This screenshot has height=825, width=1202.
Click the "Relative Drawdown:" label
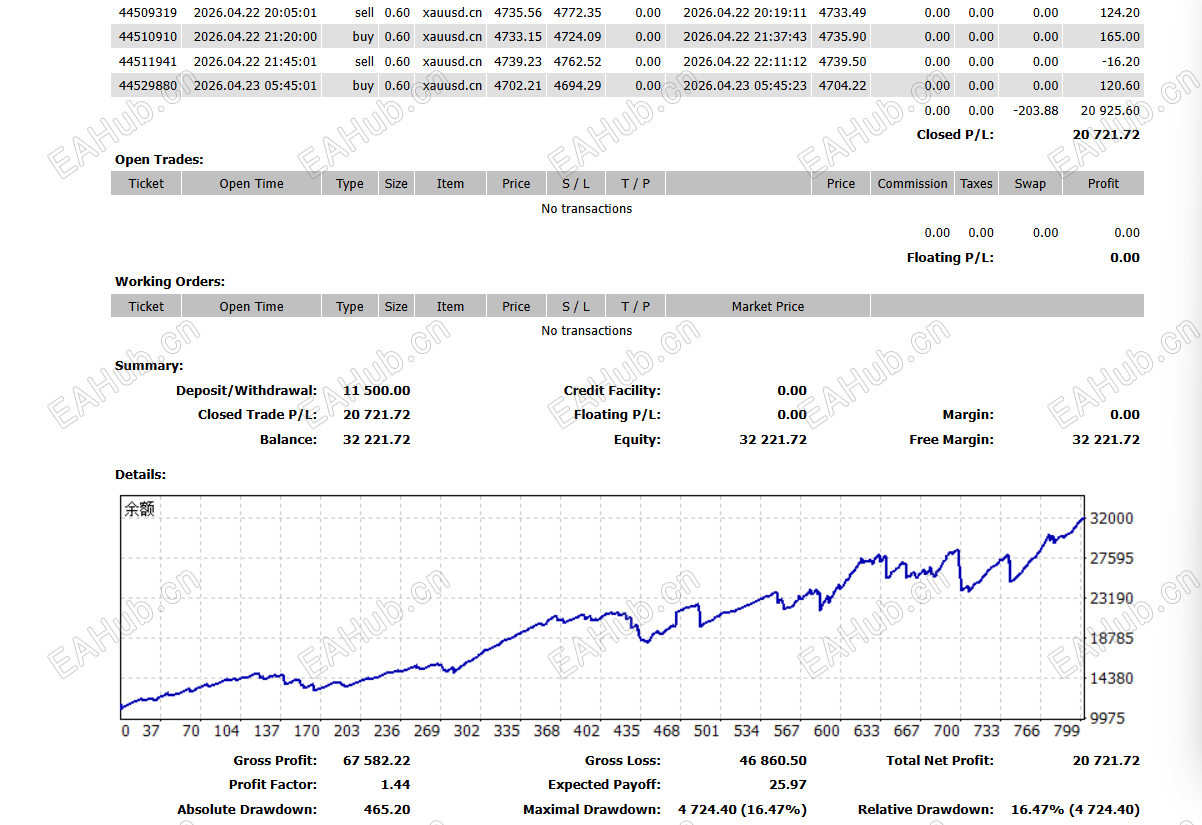pyautogui.click(x=926, y=809)
